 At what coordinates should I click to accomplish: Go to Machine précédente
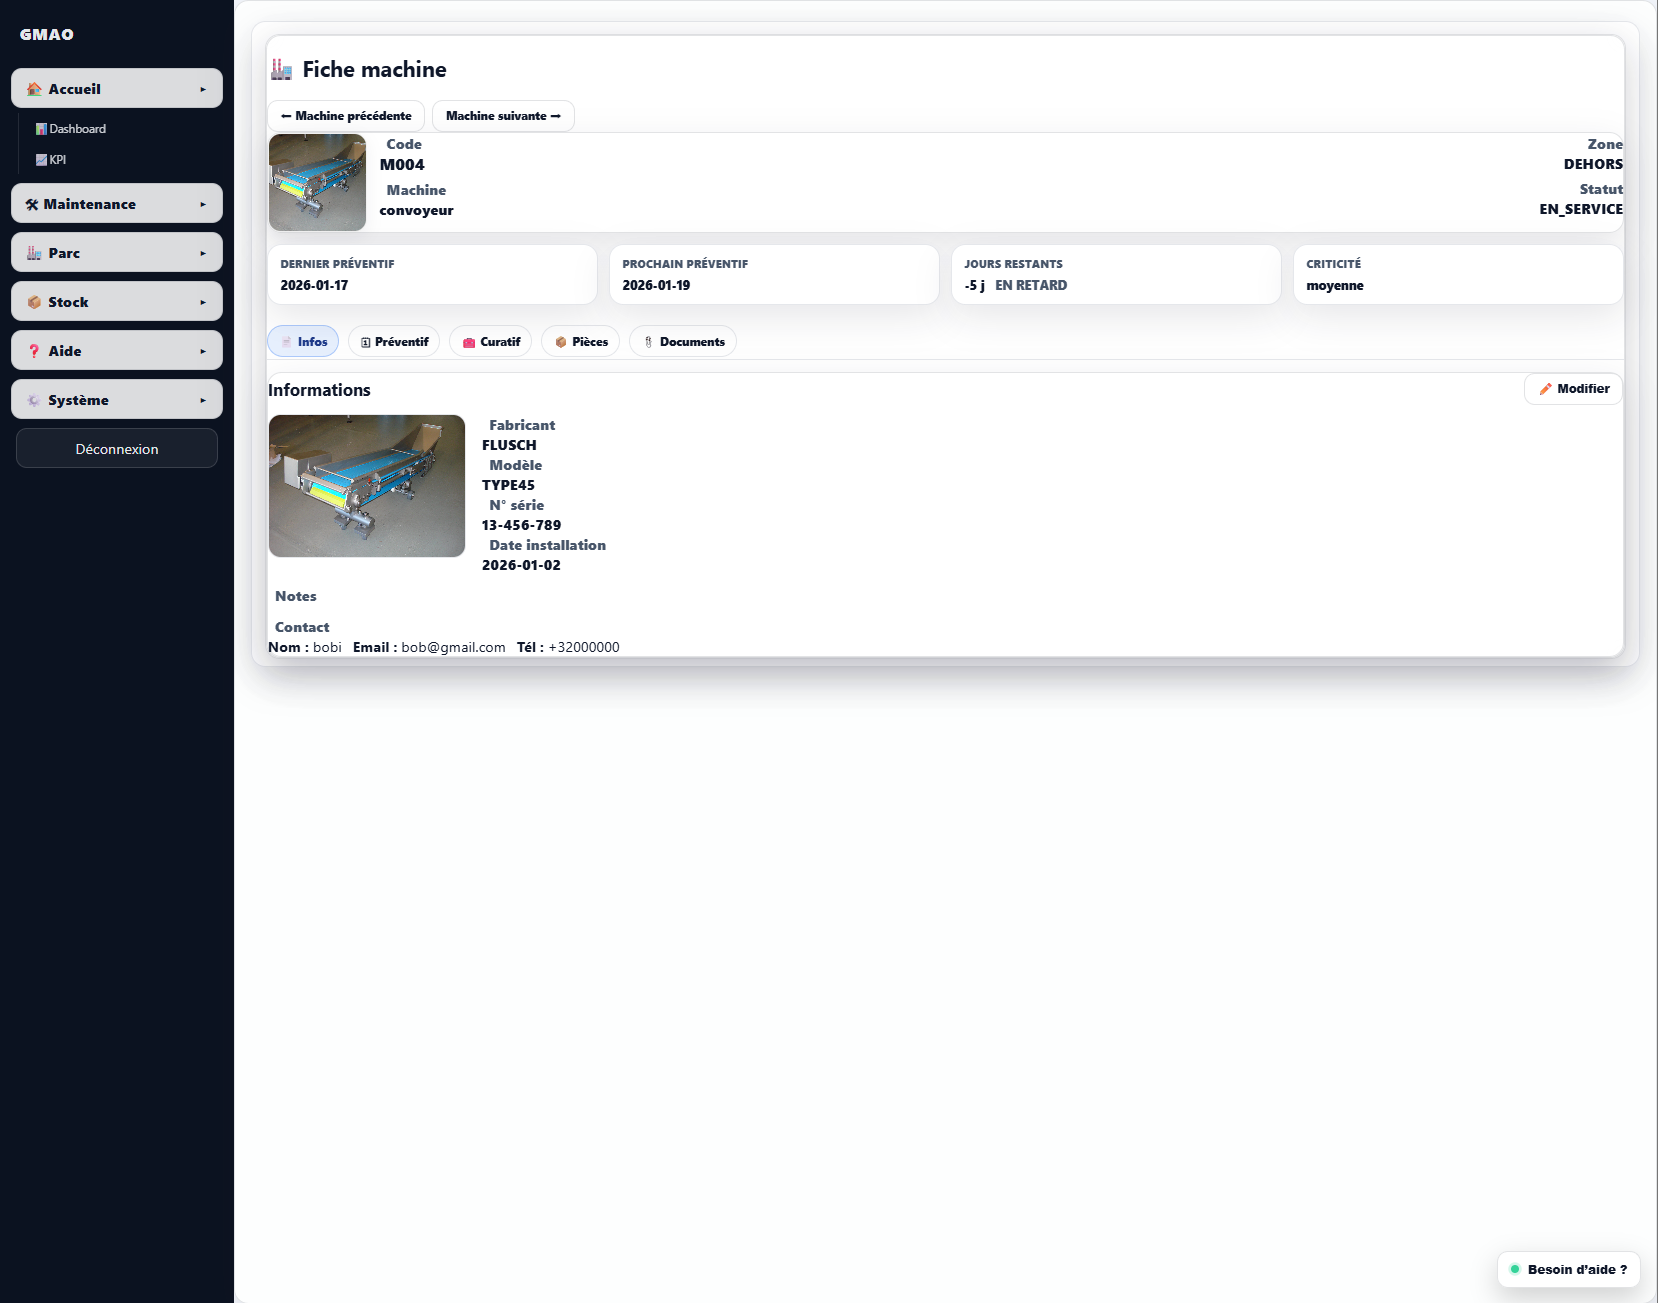pos(346,116)
